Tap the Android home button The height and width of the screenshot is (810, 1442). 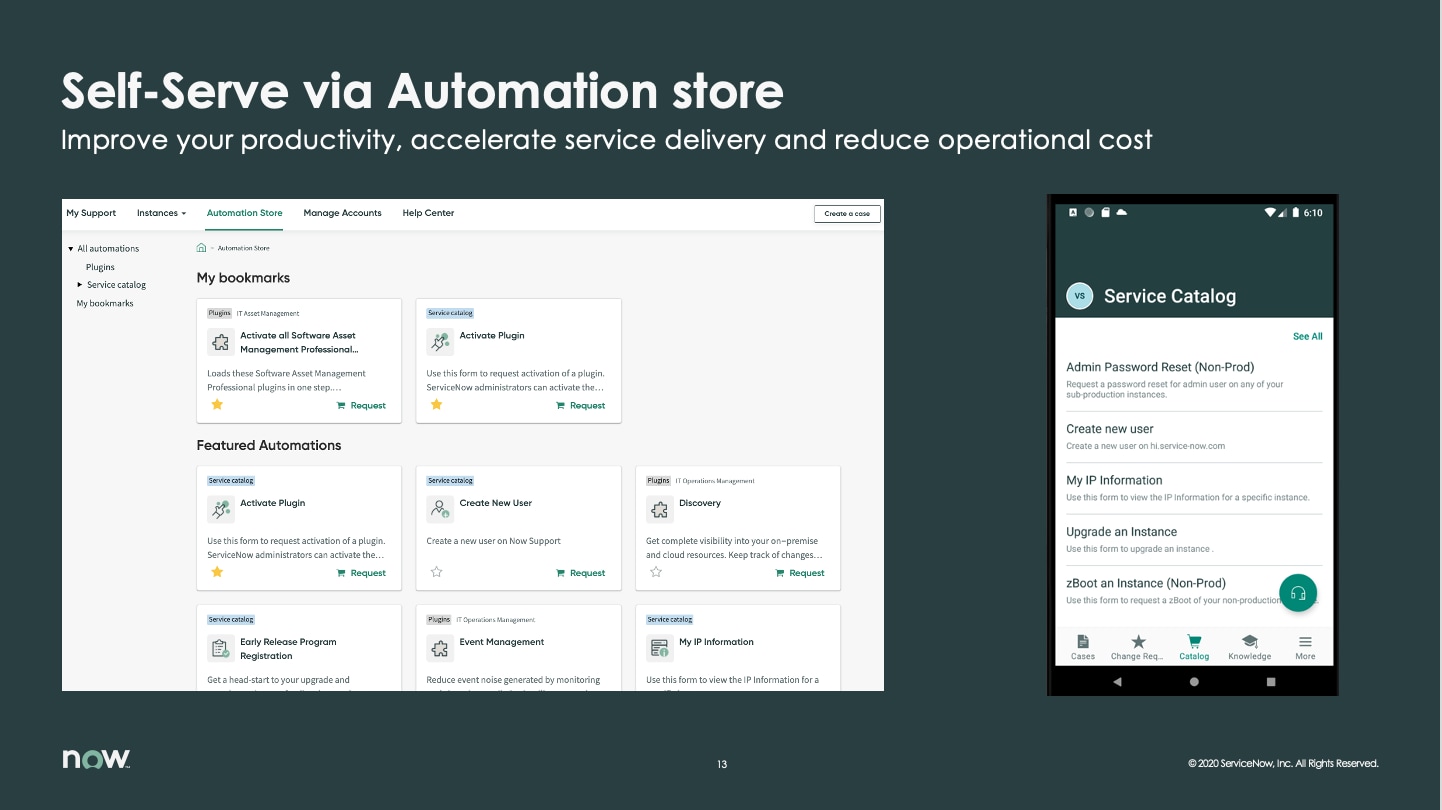pyautogui.click(x=1194, y=682)
